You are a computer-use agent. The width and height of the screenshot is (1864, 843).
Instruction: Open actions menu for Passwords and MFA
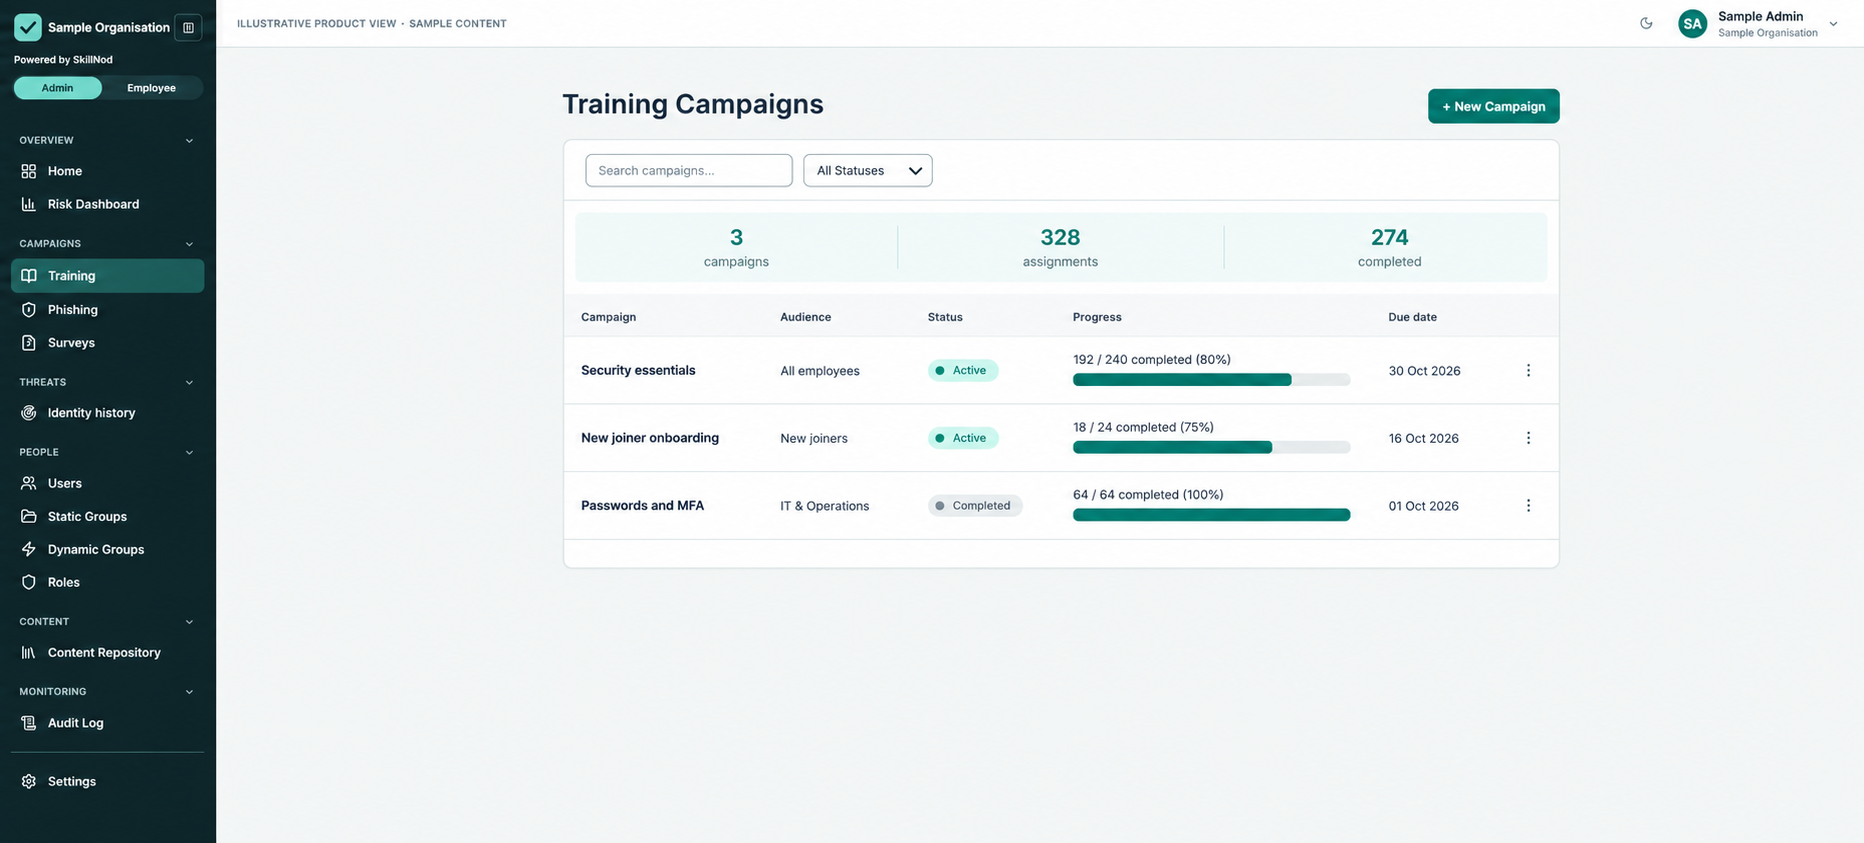click(x=1528, y=505)
